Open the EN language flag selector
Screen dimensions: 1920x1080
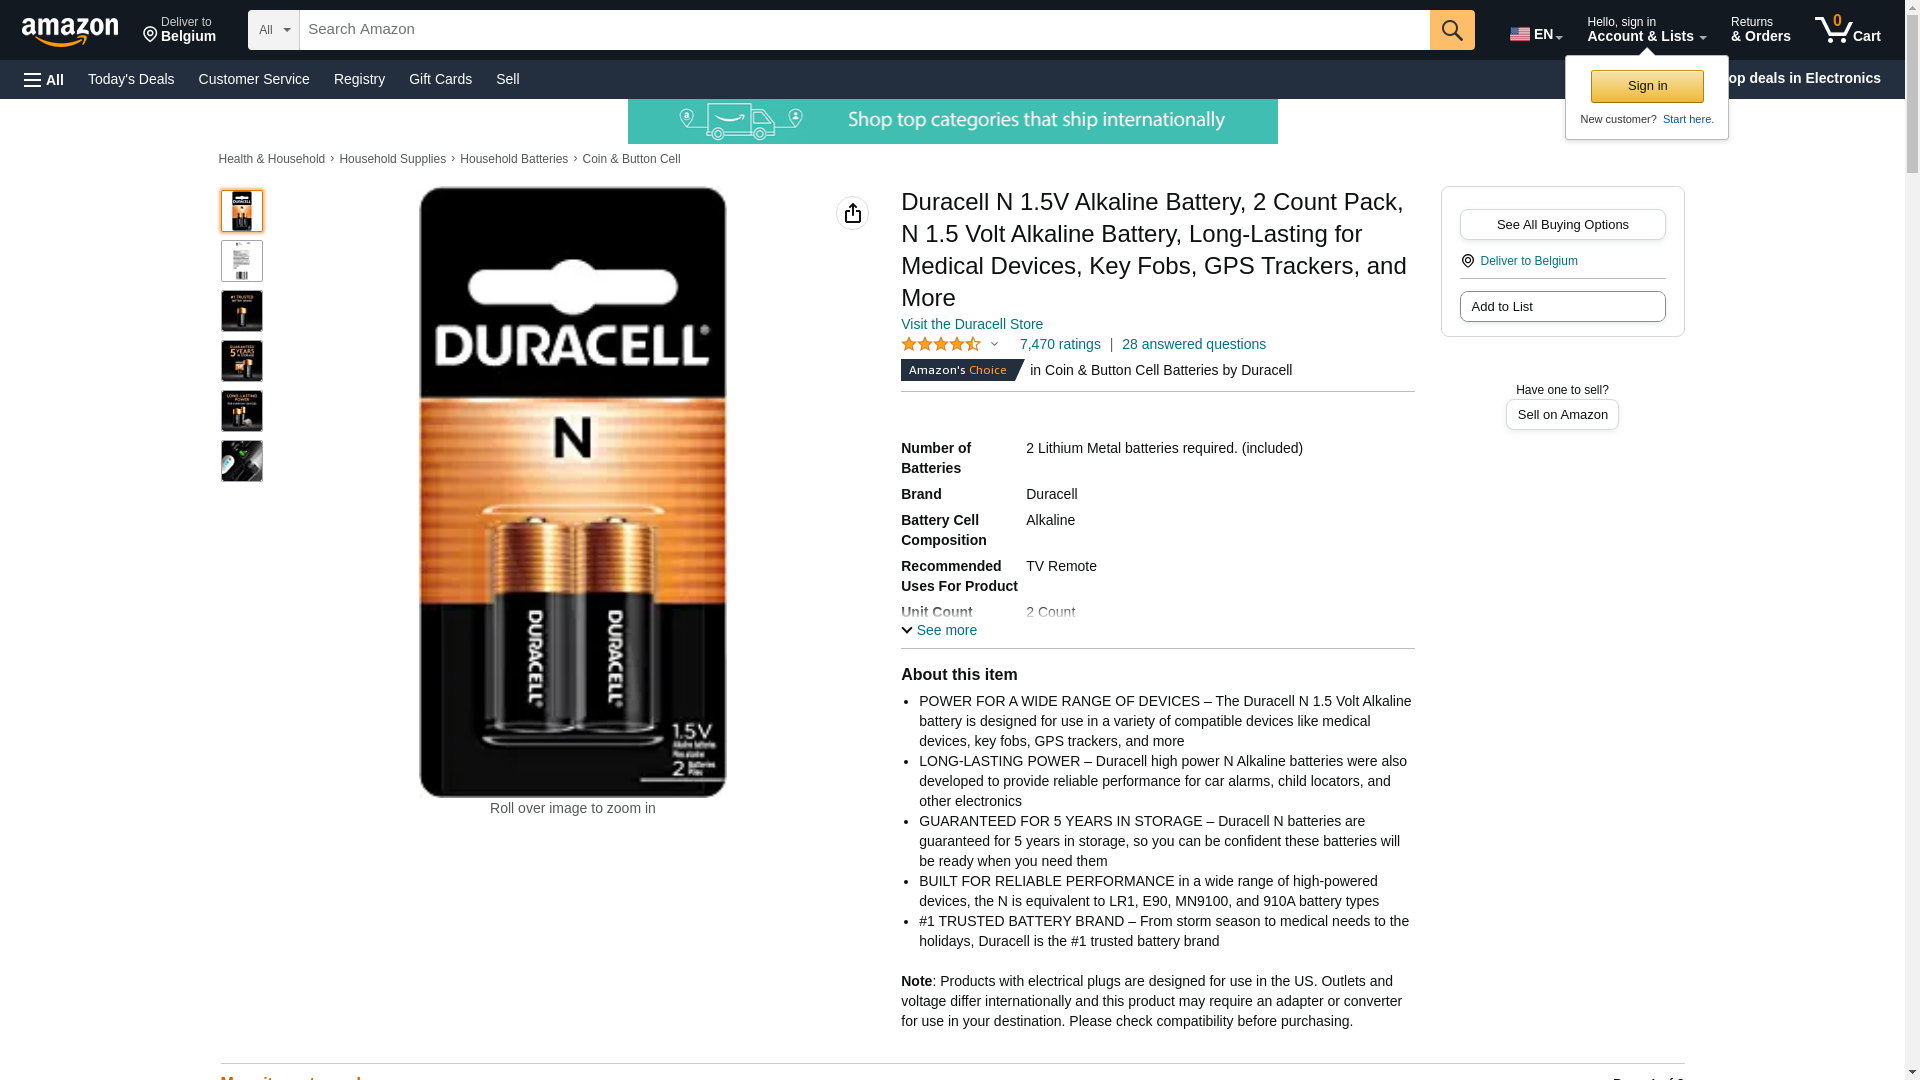(x=1536, y=33)
